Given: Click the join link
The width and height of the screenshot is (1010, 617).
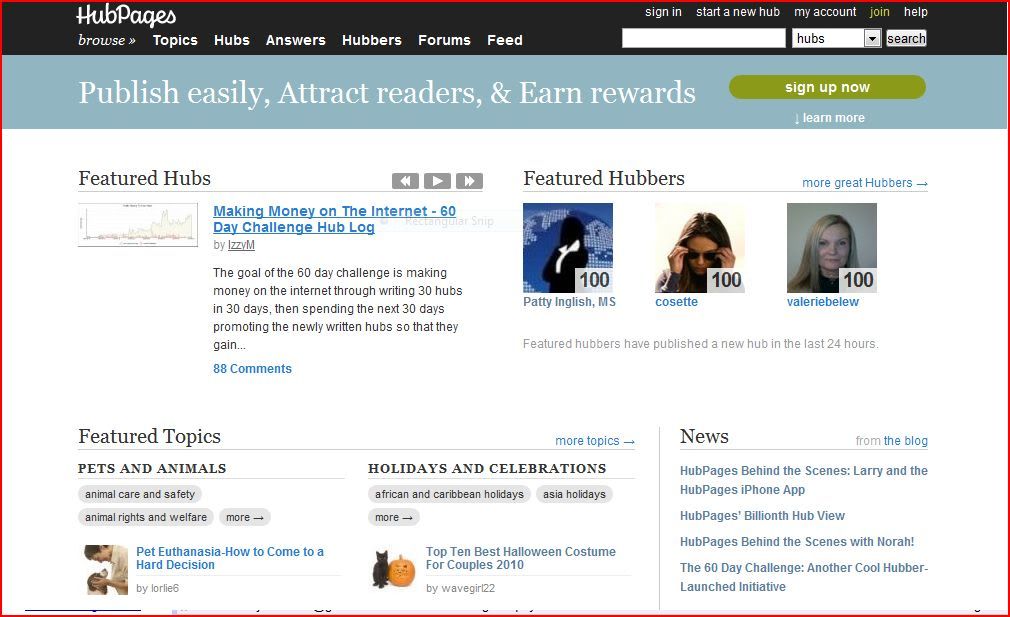Looking at the screenshot, I should click(x=879, y=12).
